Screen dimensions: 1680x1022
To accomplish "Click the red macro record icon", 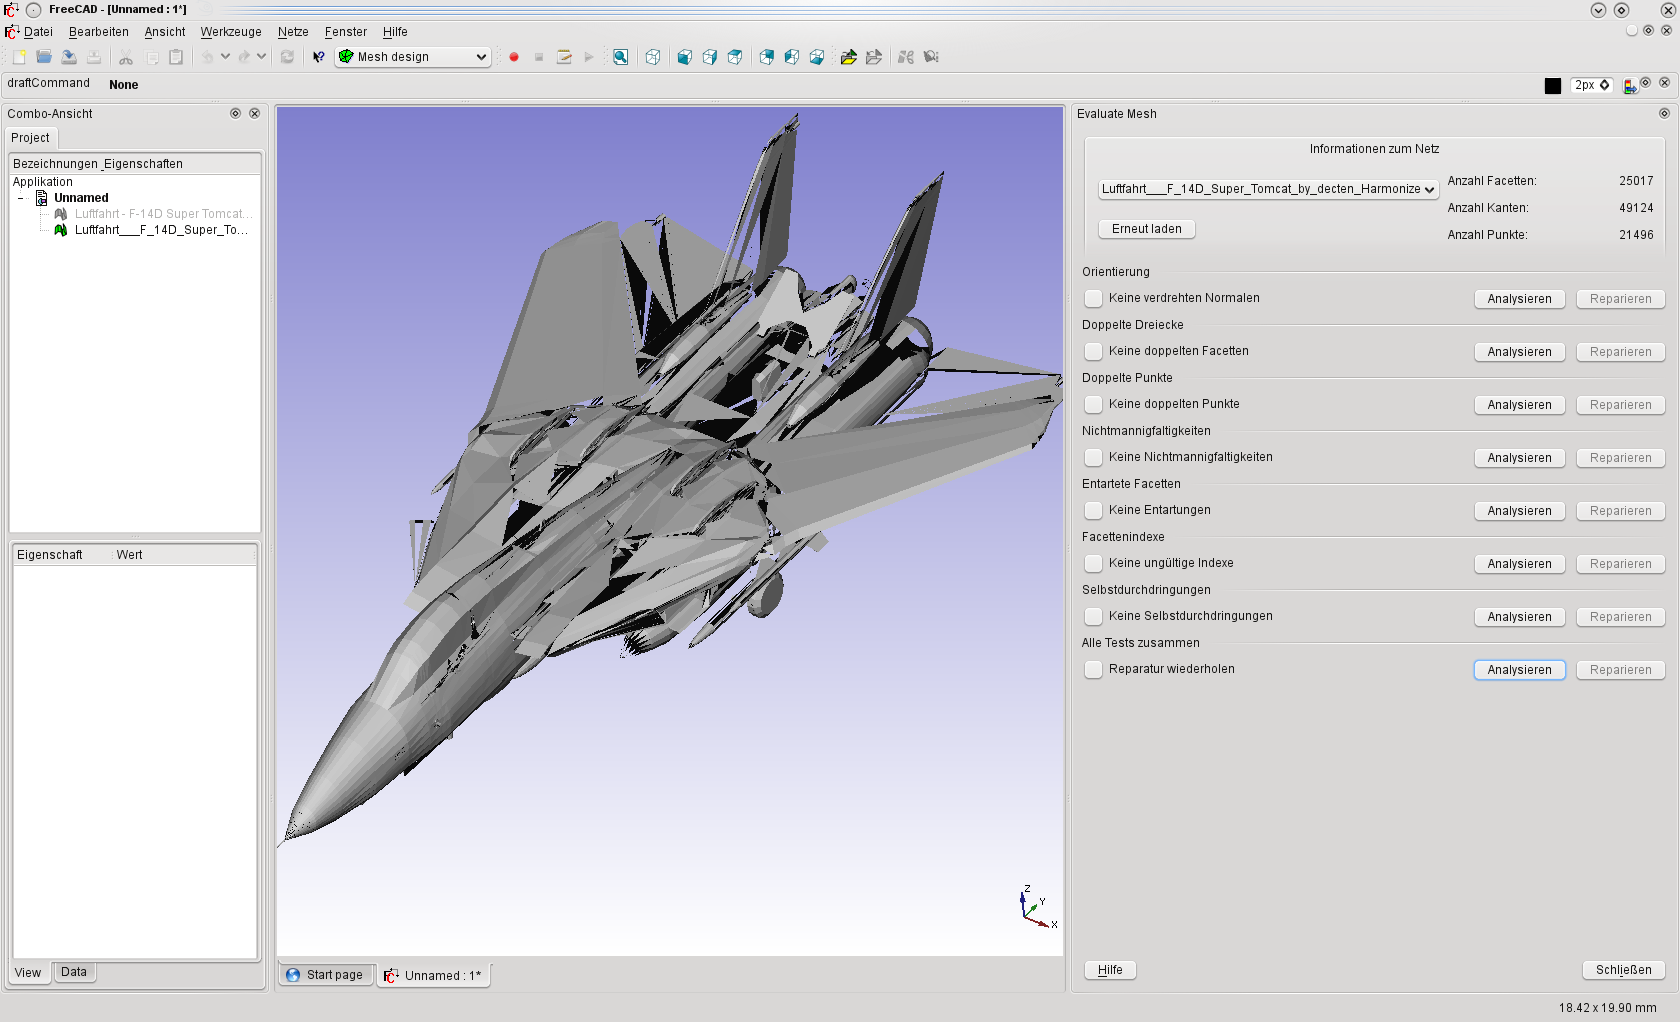I will 514,57.
